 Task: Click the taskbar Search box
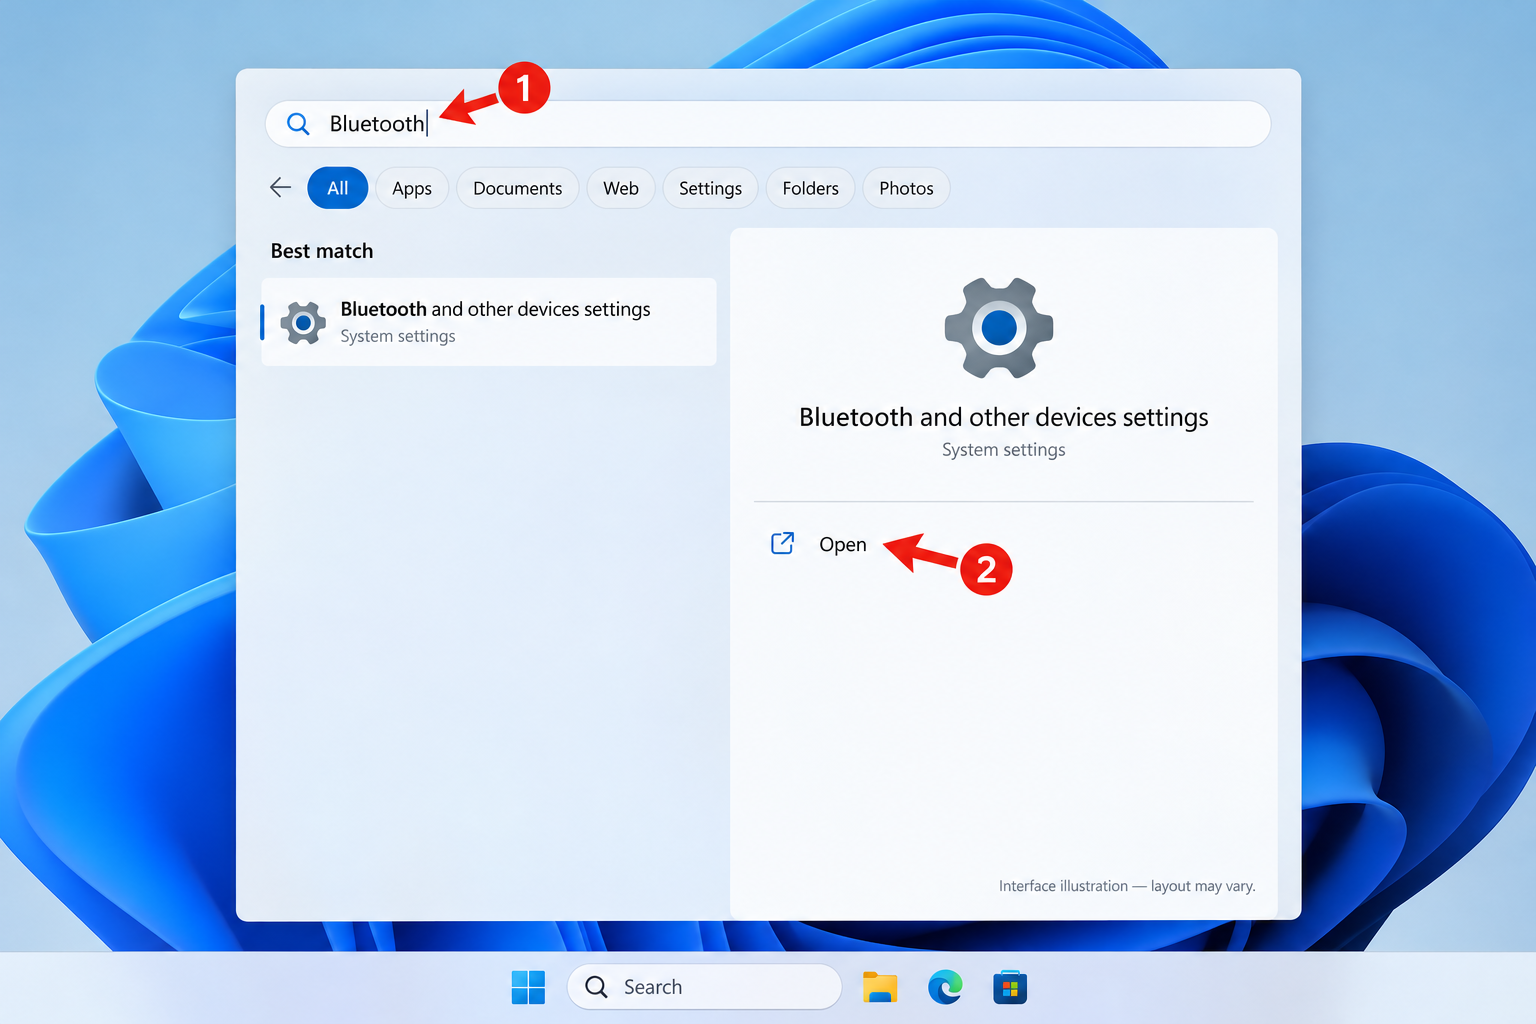point(704,987)
